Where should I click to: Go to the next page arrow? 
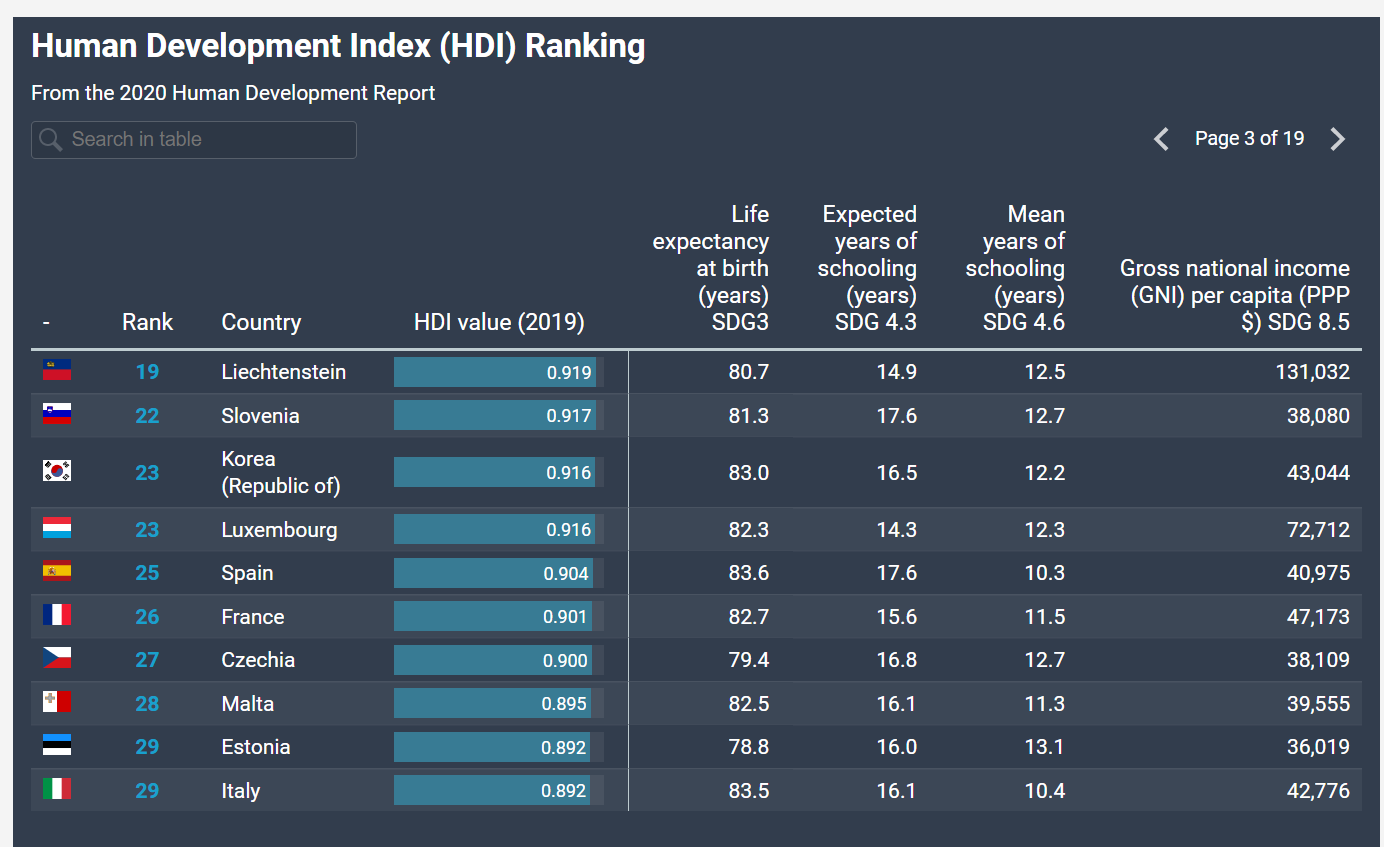coord(1338,139)
